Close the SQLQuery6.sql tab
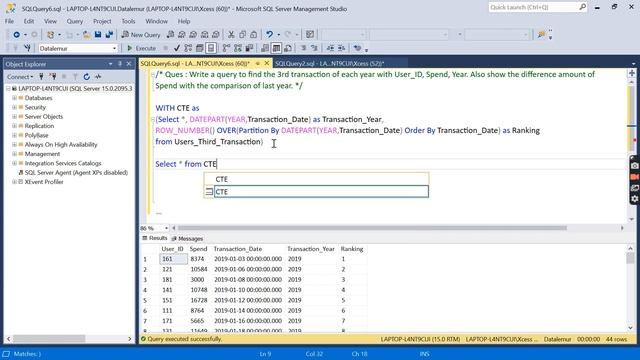Viewport: 640px width, 360px height. [267, 64]
